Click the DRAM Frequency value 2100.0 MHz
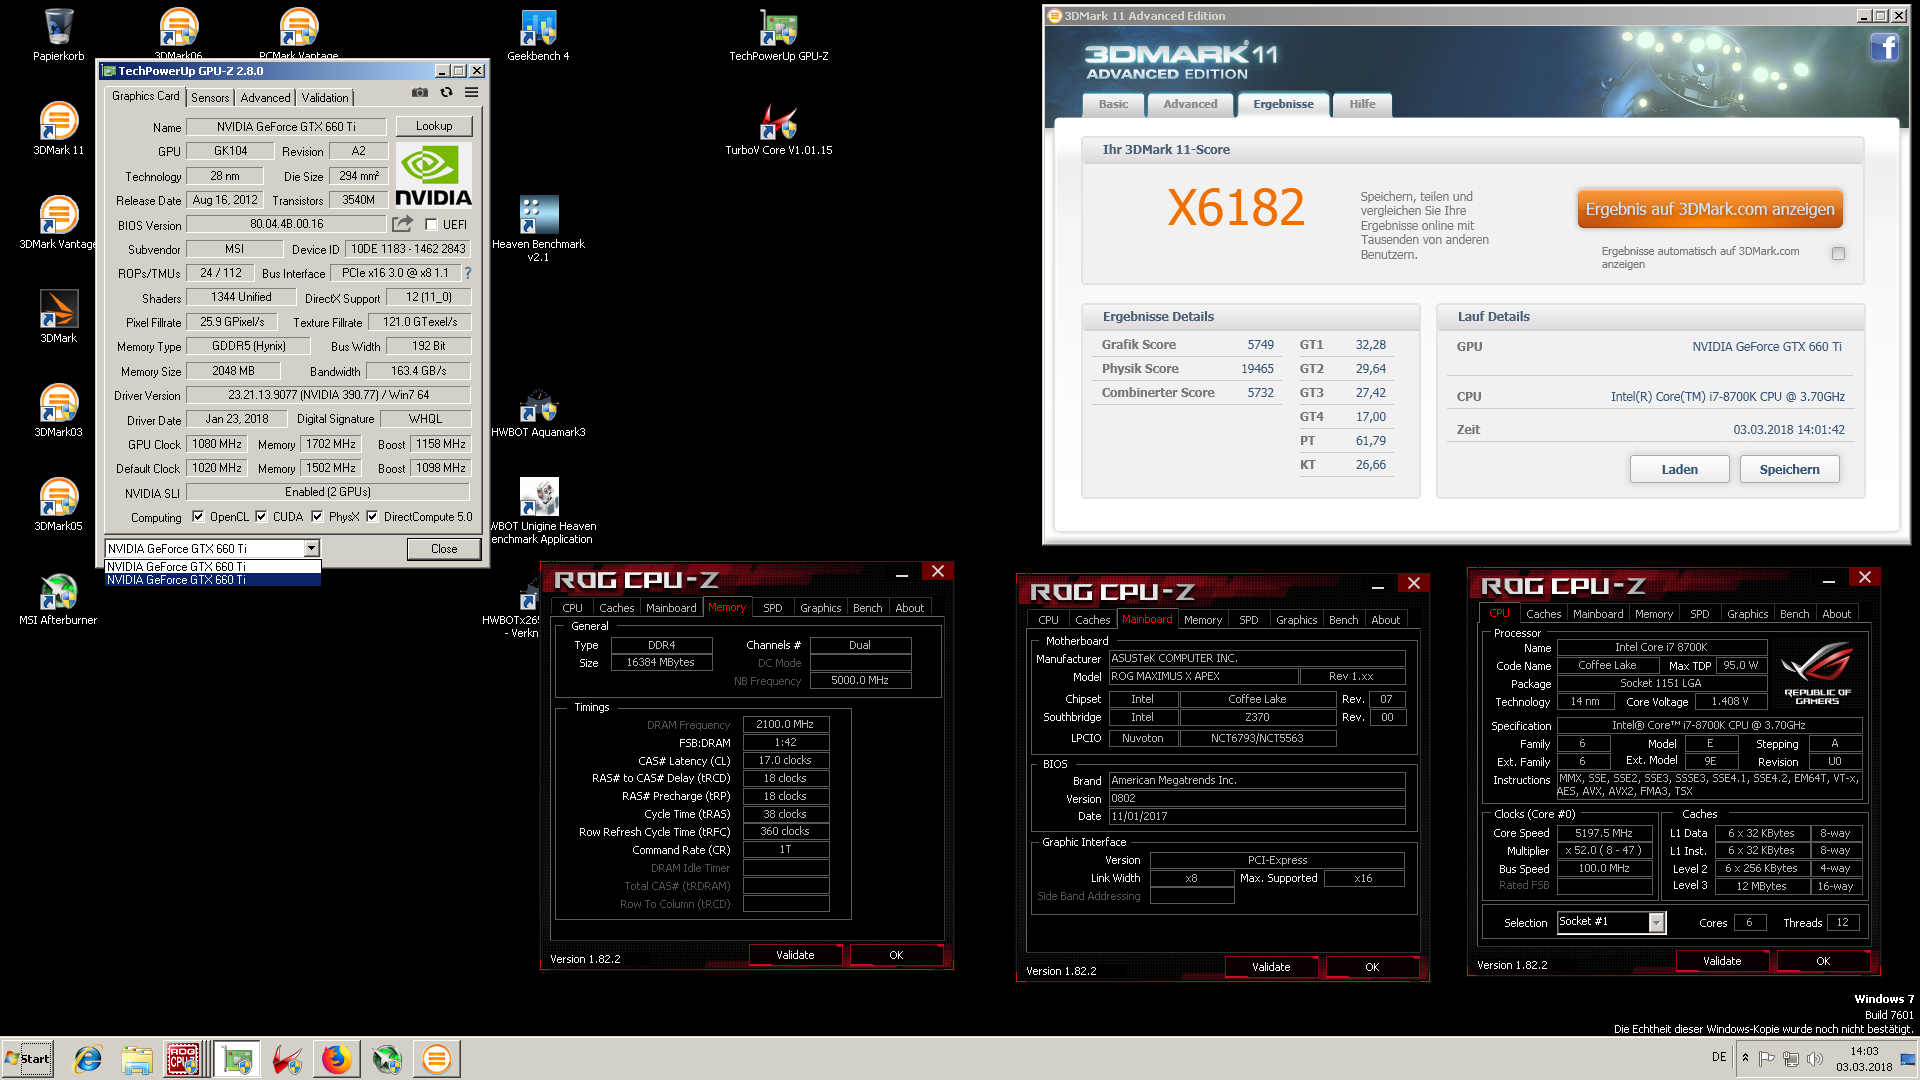The image size is (1920, 1080). (785, 725)
